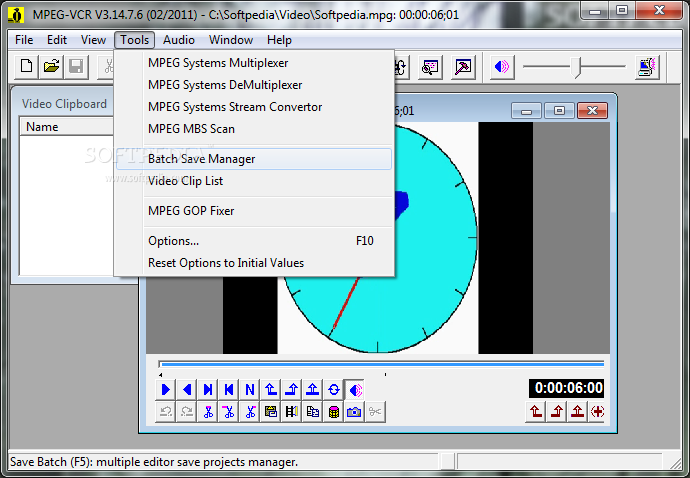Play the video in reverse

(187, 390)
